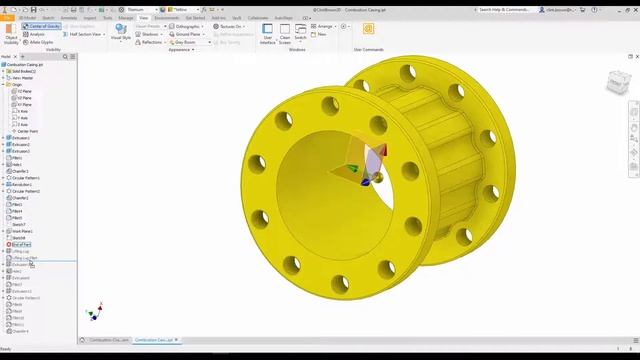Expand Work Plane1 node
The width and height of the screenshot is (640, 360).
[x=3, y=231]
